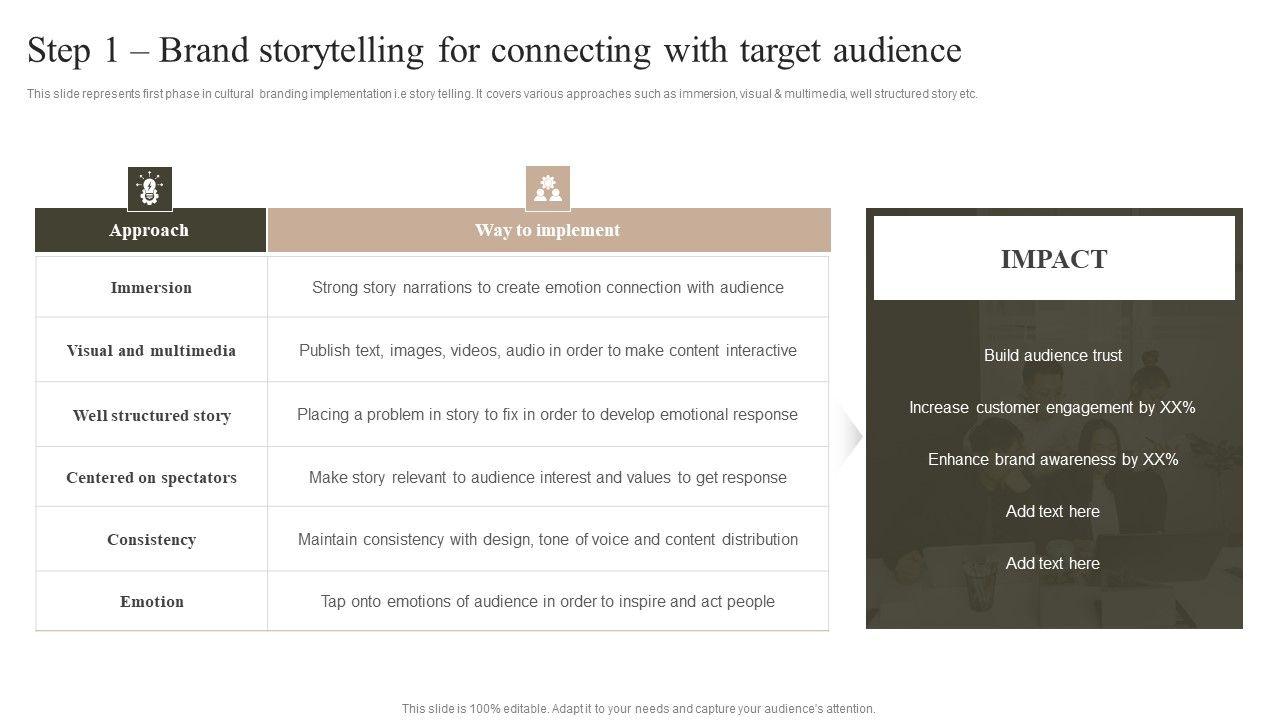Click the Placing a problem in story description
This screenshot has height=720, width=1280.
click(548, 414)
